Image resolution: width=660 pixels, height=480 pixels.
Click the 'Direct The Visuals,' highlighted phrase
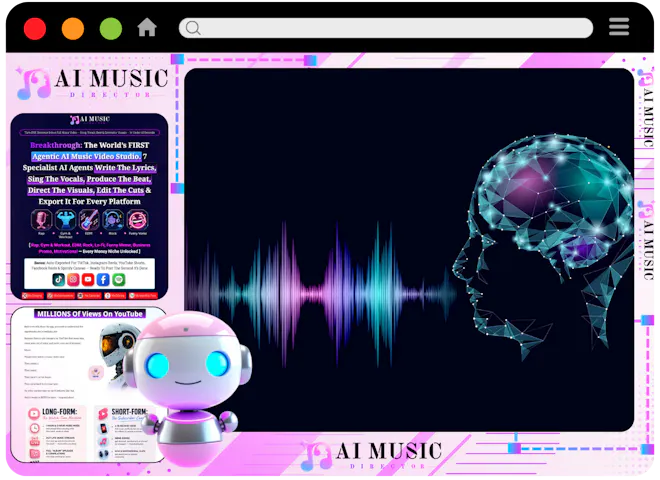tap(61, 190)
